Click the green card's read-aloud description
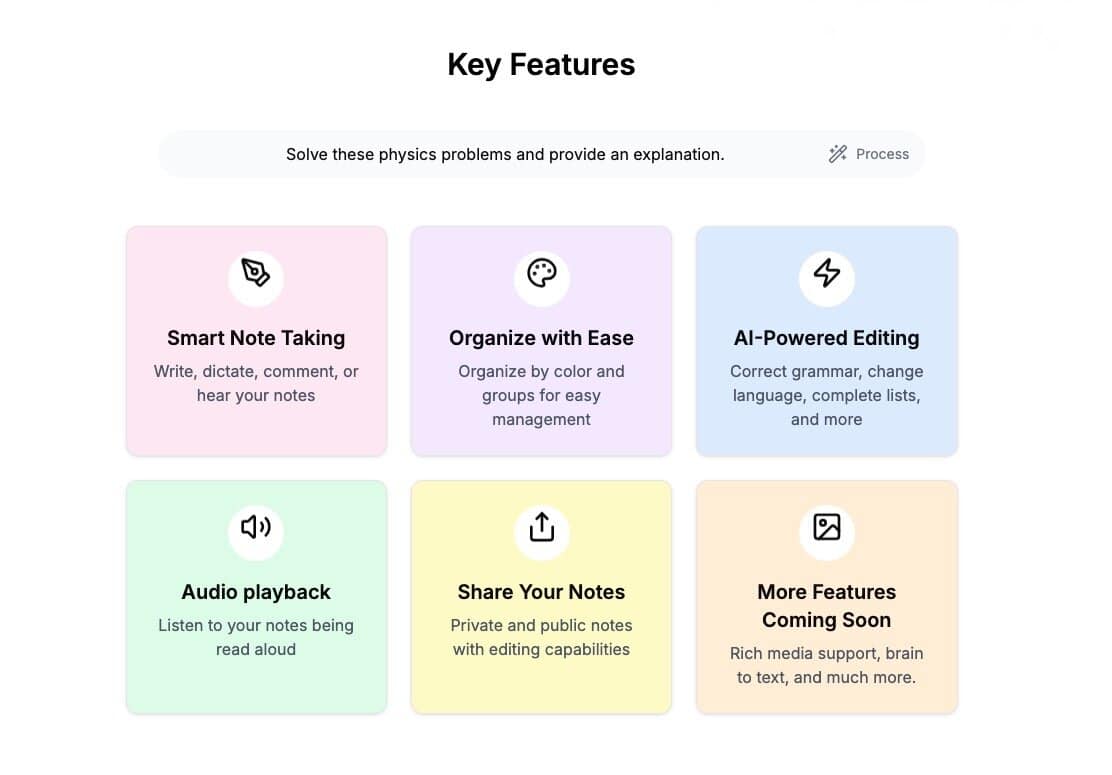The width and height of the screenshot is (1112, 775). pos(256,637)
